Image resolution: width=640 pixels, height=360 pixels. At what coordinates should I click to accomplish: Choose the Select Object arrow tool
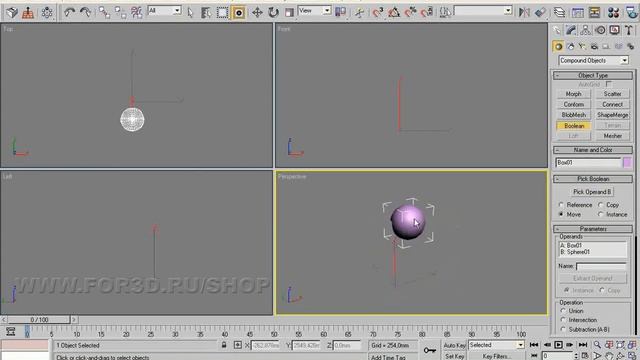point(190,12)
